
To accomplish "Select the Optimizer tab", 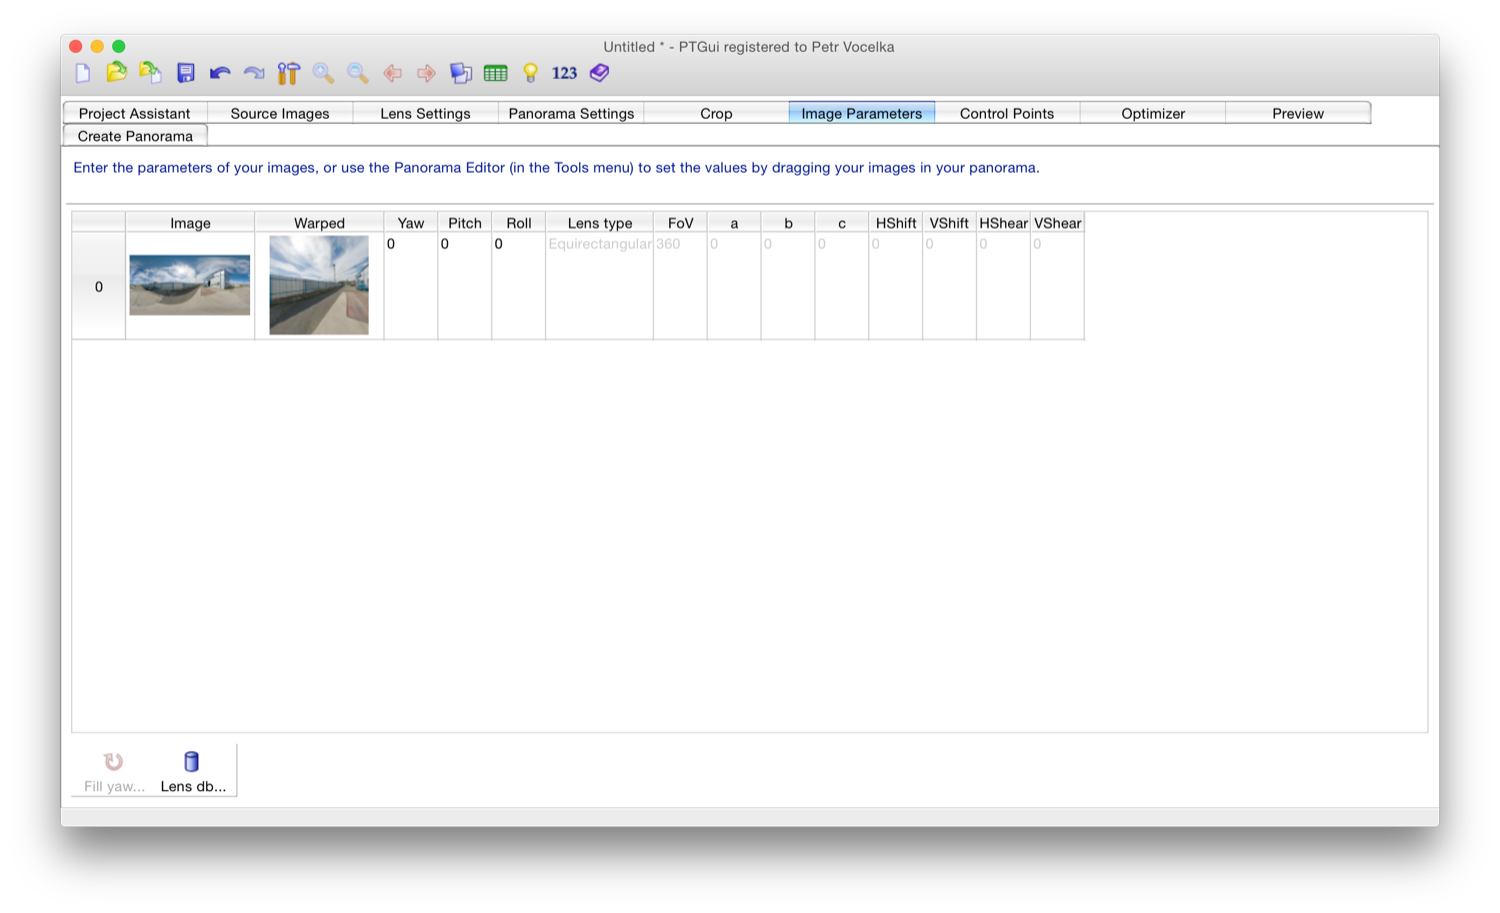I will [x=1152, y=113].
